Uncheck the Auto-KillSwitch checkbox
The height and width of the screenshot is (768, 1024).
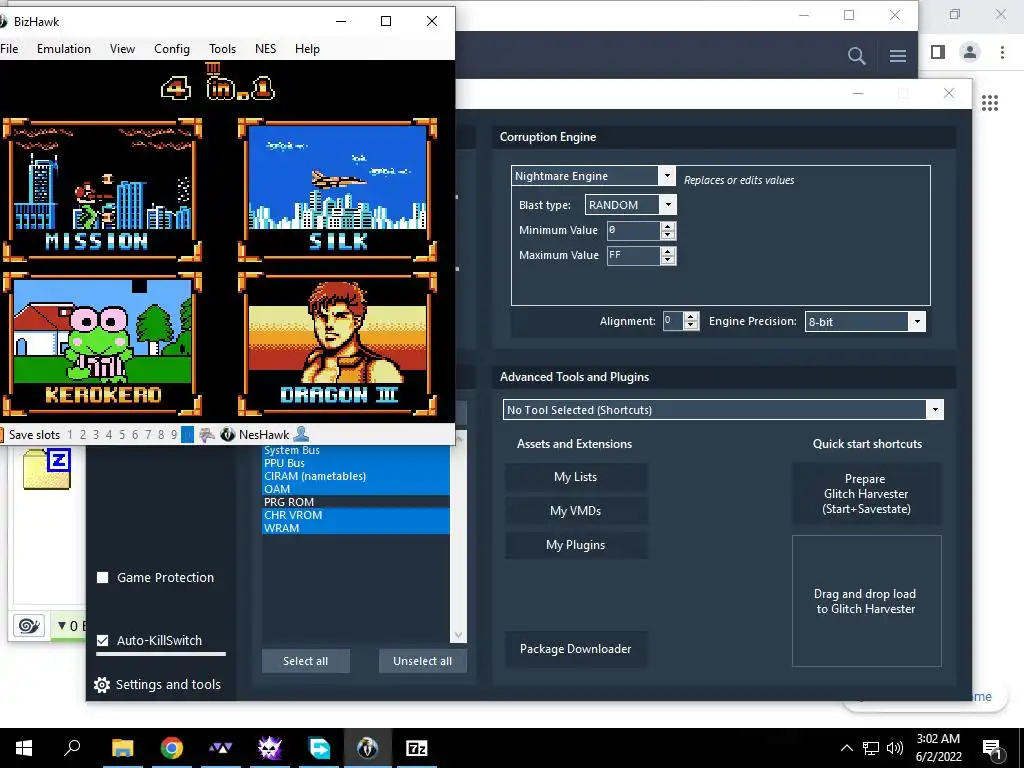(x=103, y=641)
